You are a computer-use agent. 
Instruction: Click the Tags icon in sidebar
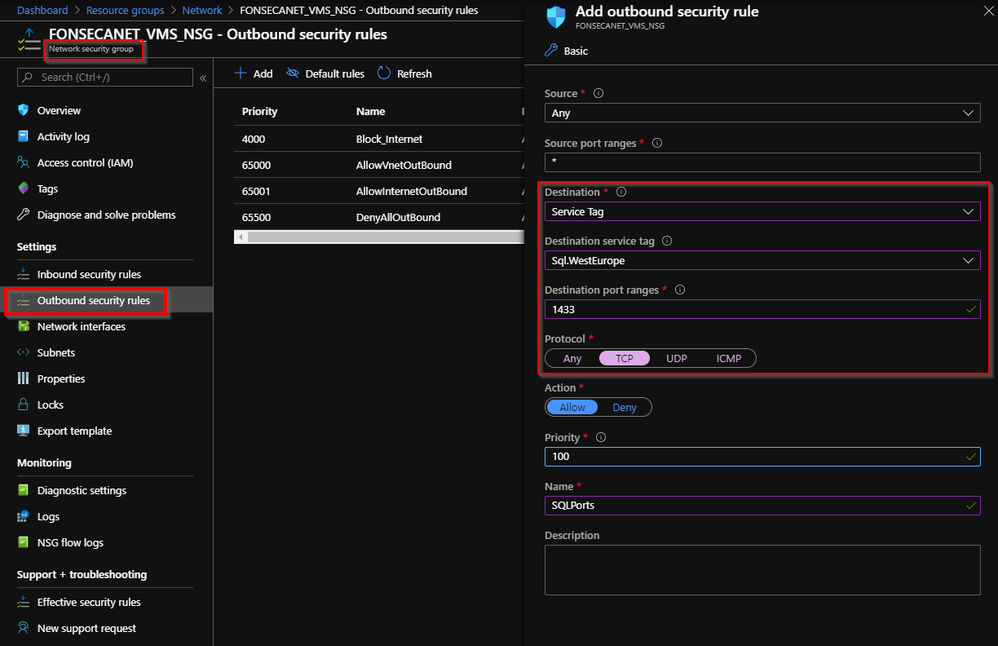(24, 189)
